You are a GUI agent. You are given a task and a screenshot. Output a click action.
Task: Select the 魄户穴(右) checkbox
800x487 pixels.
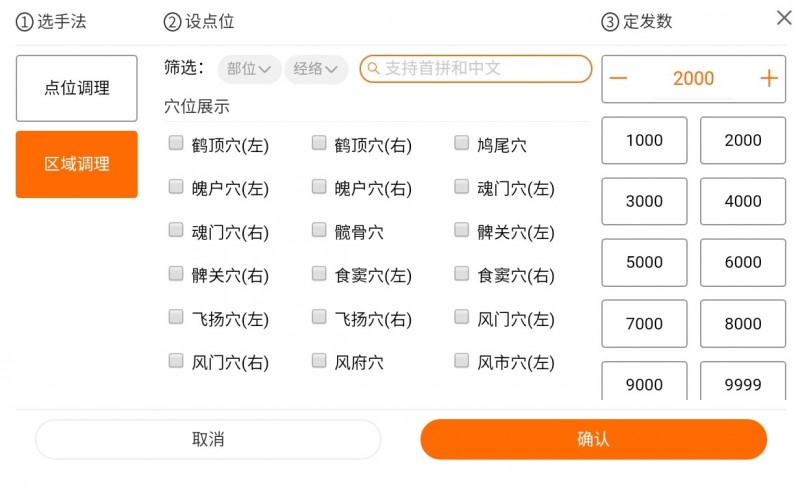coord(319,187)
